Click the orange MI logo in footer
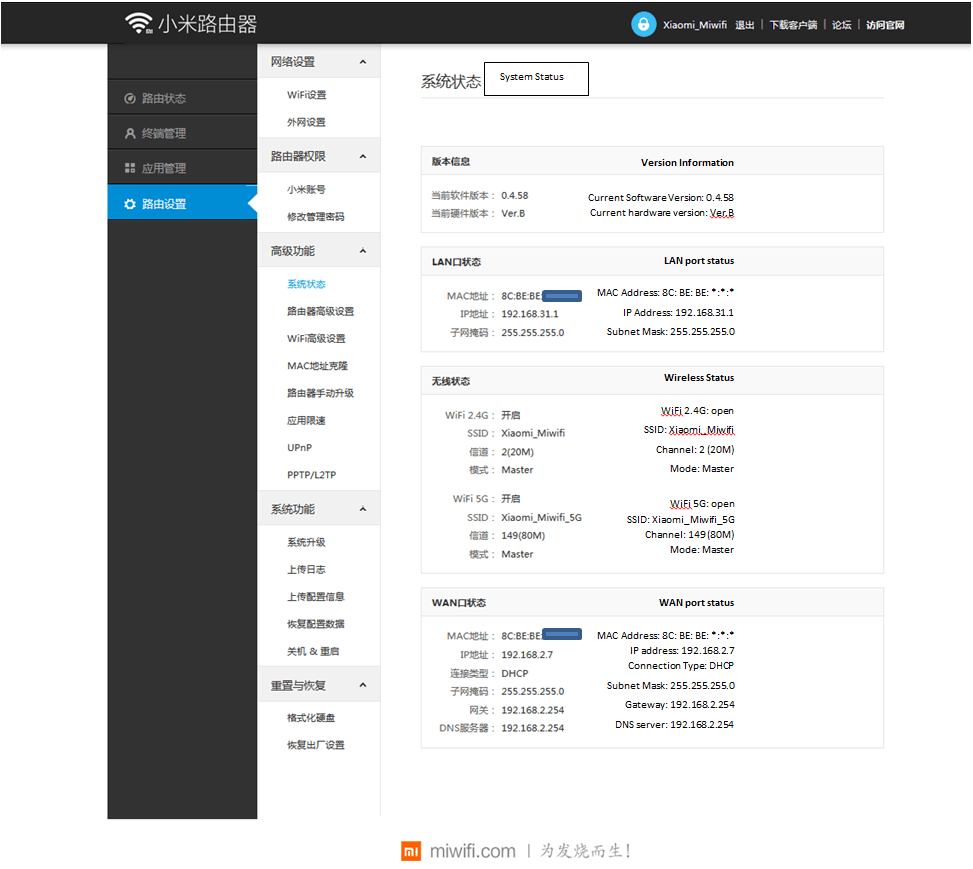The image size is (973, 869). point(411,851)
